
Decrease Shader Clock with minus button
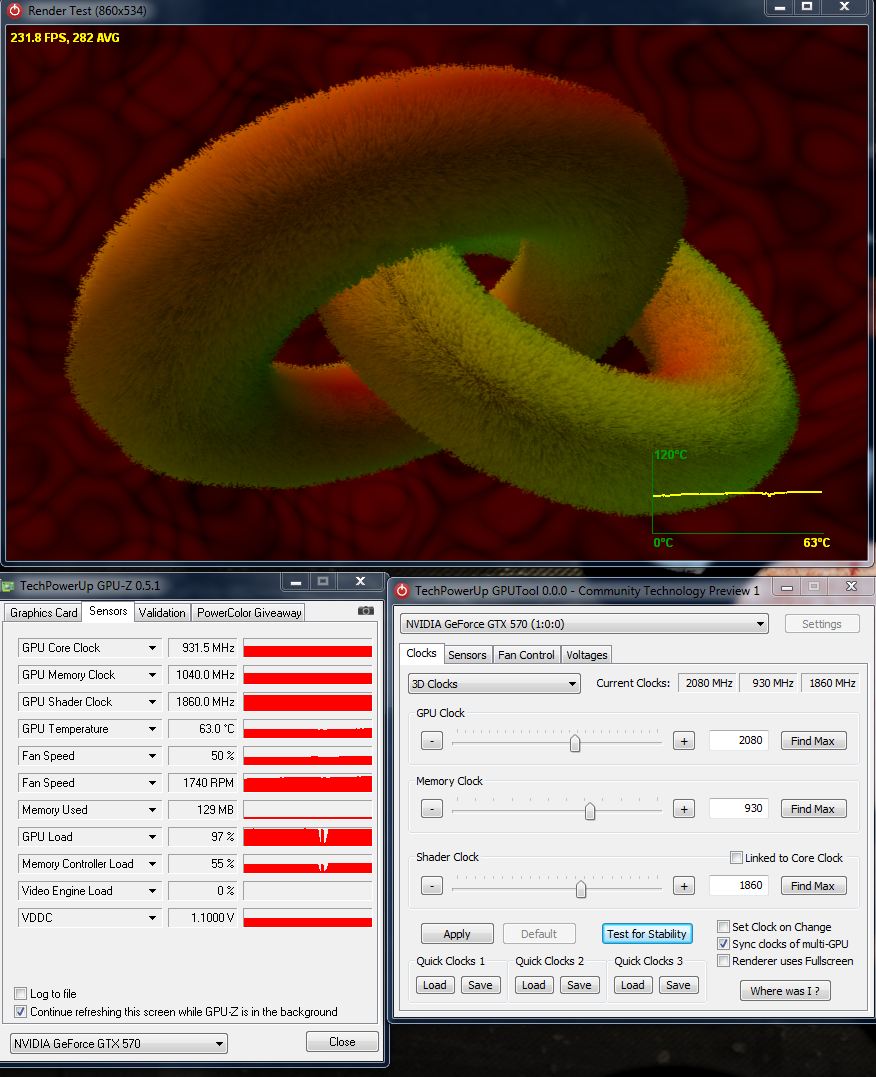pos(431,886)
